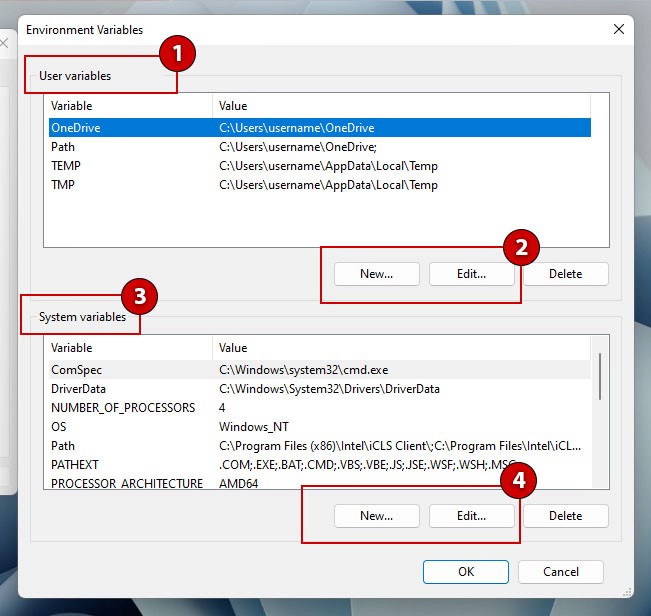Click value C:\Users\username\OneDrive; for user Path
Viewport: 651px width, 616px height.
[x=298, y=147]
